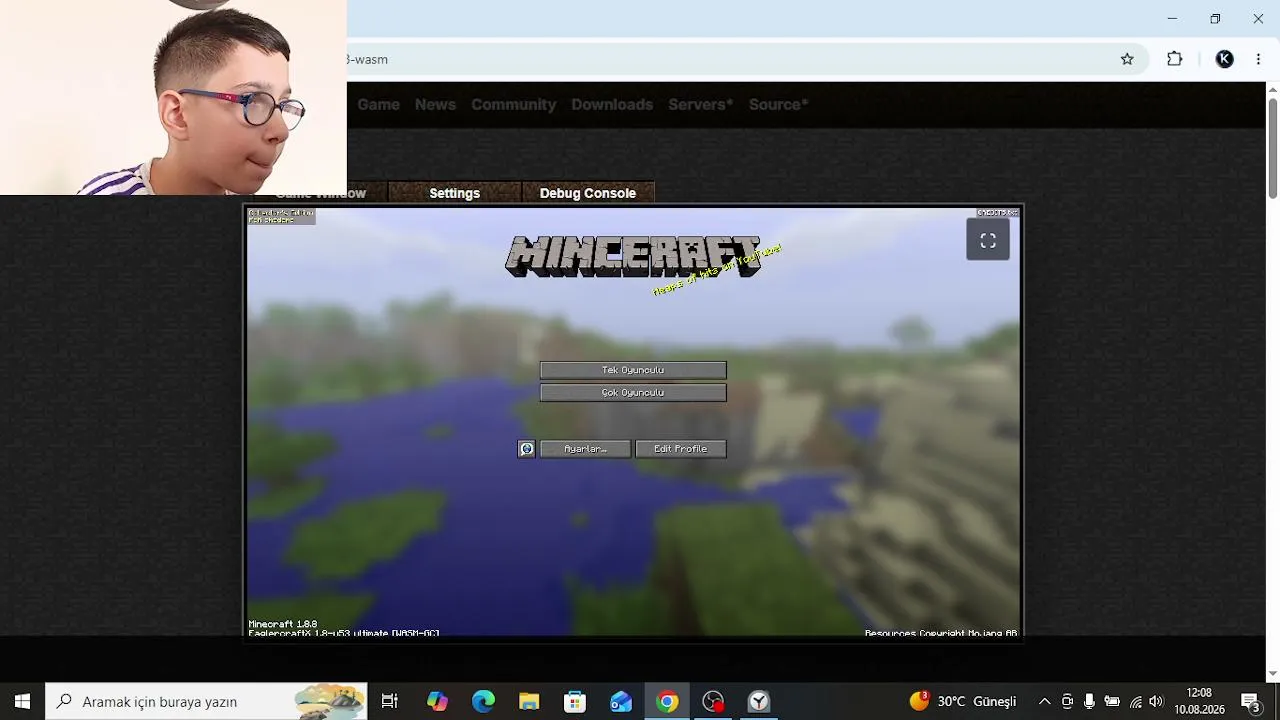The width and height of the screenshot is (1280, 720).
Task: Switch to the Settings tab
Action: click(455, 193)
